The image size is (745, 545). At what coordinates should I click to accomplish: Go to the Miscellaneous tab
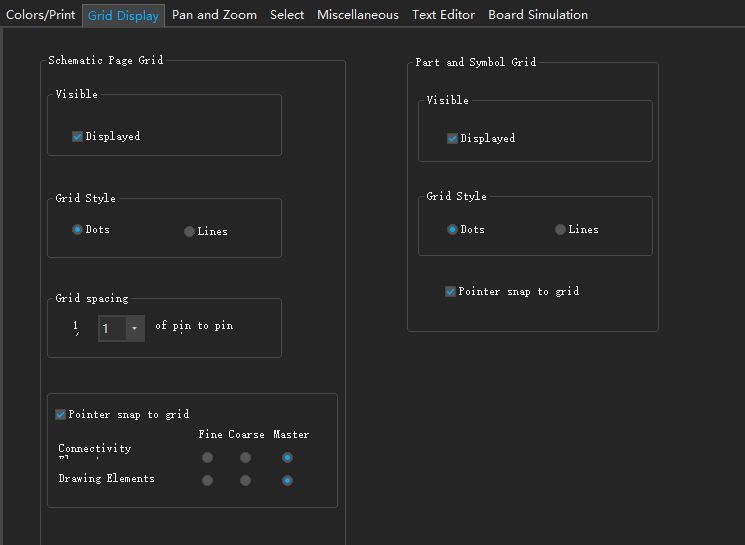pos(358,15)
